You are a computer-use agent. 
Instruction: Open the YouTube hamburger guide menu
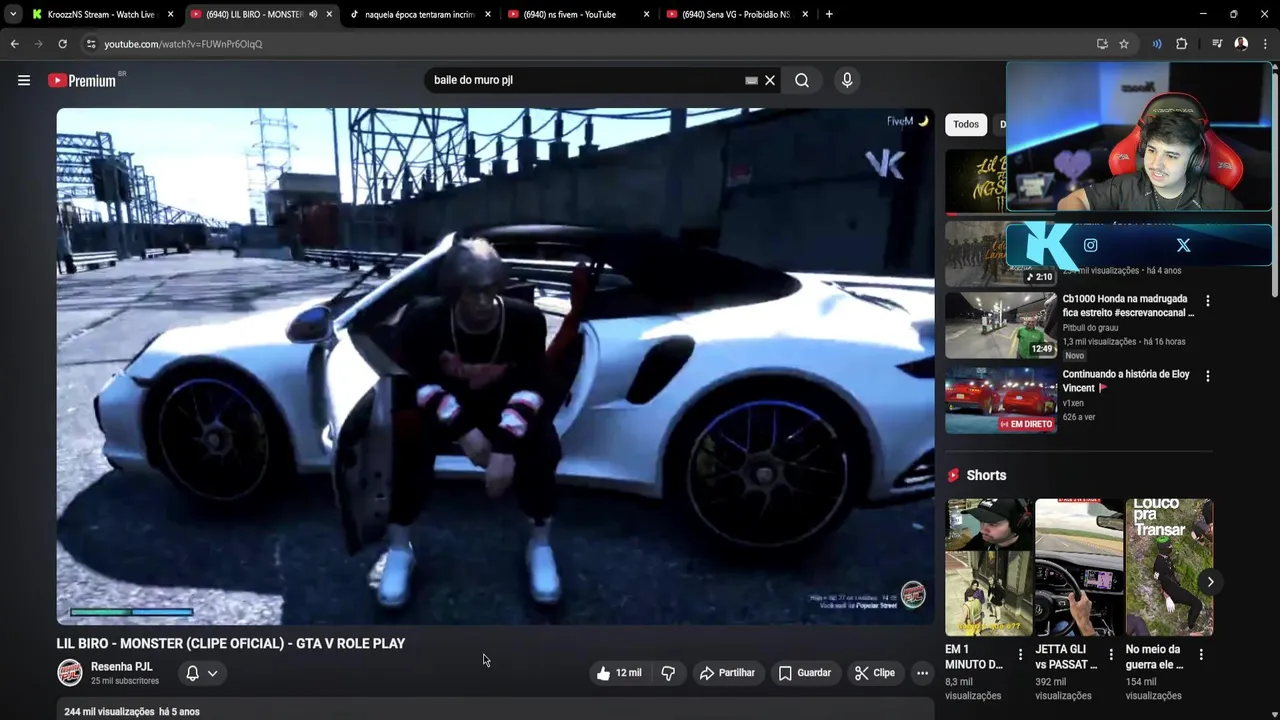[24, 80]
